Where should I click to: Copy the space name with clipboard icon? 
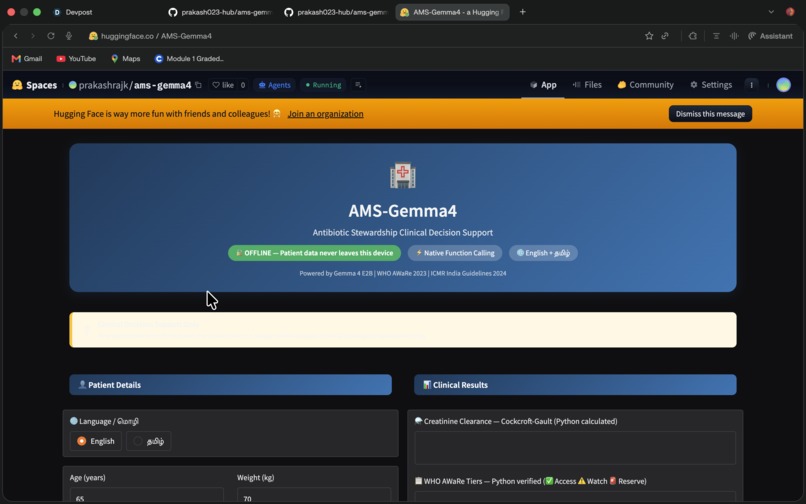coord(198,85)
